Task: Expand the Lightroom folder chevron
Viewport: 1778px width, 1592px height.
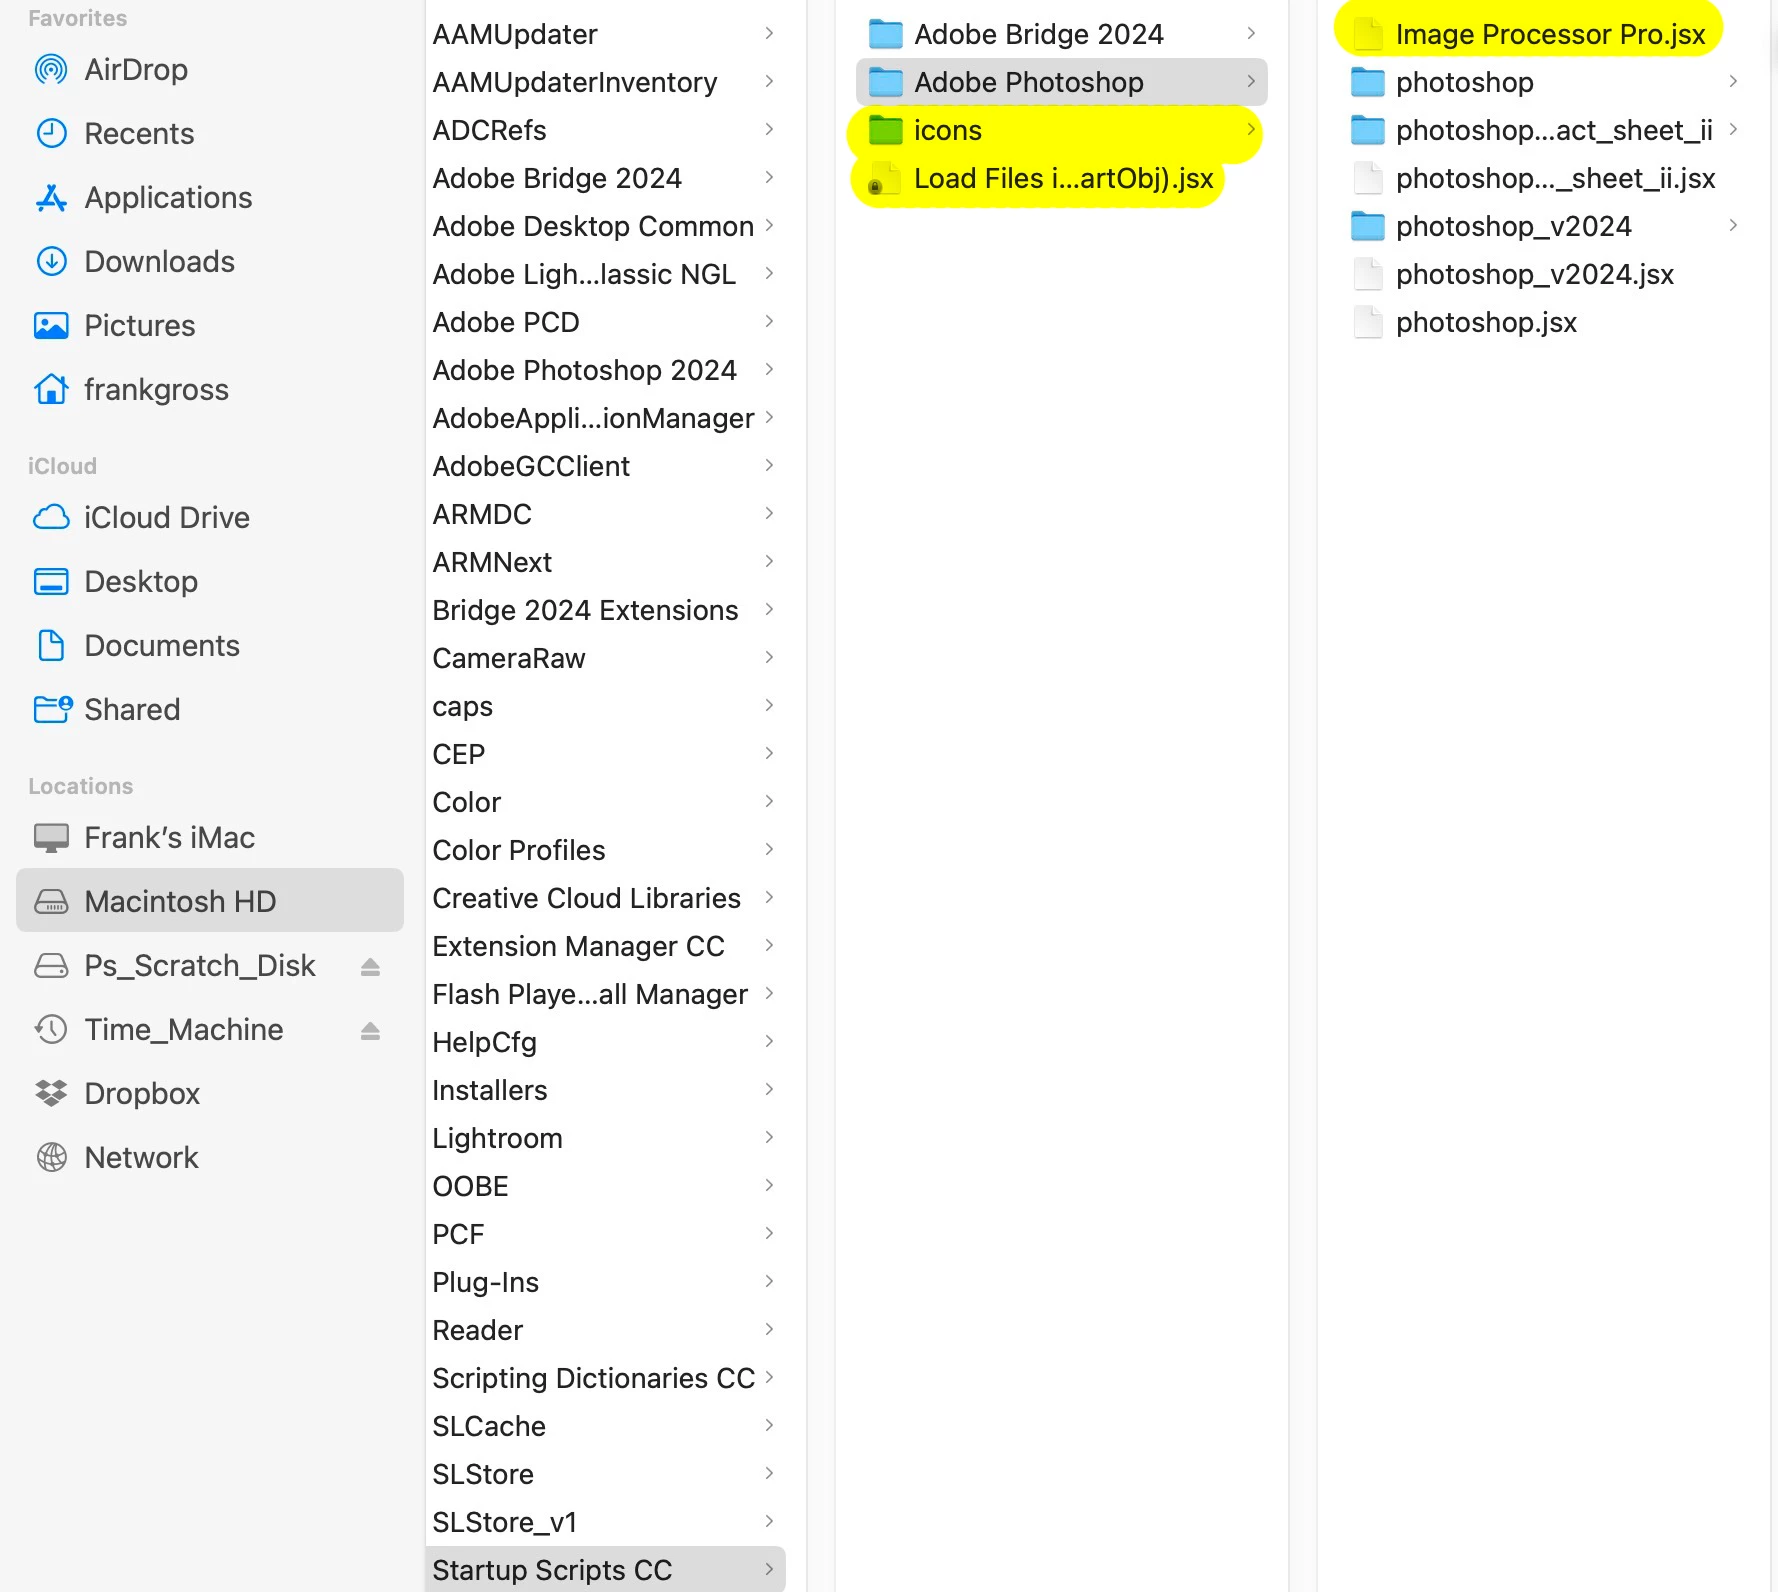Action: tap(769, 1137)
